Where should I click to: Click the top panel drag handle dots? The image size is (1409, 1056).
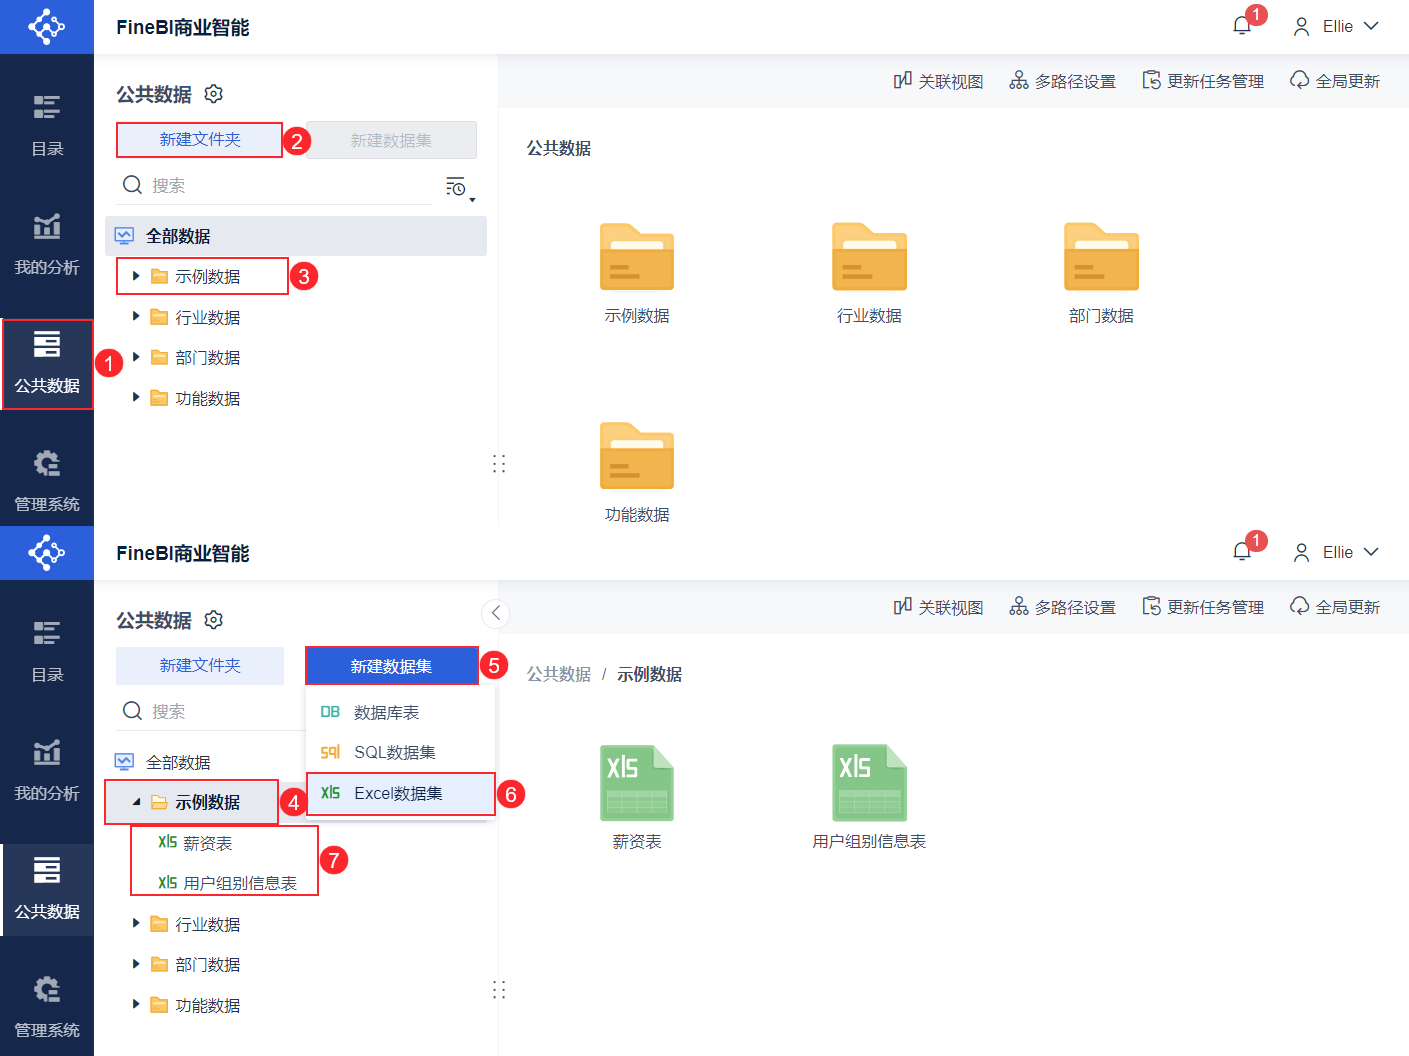(499, 464)
